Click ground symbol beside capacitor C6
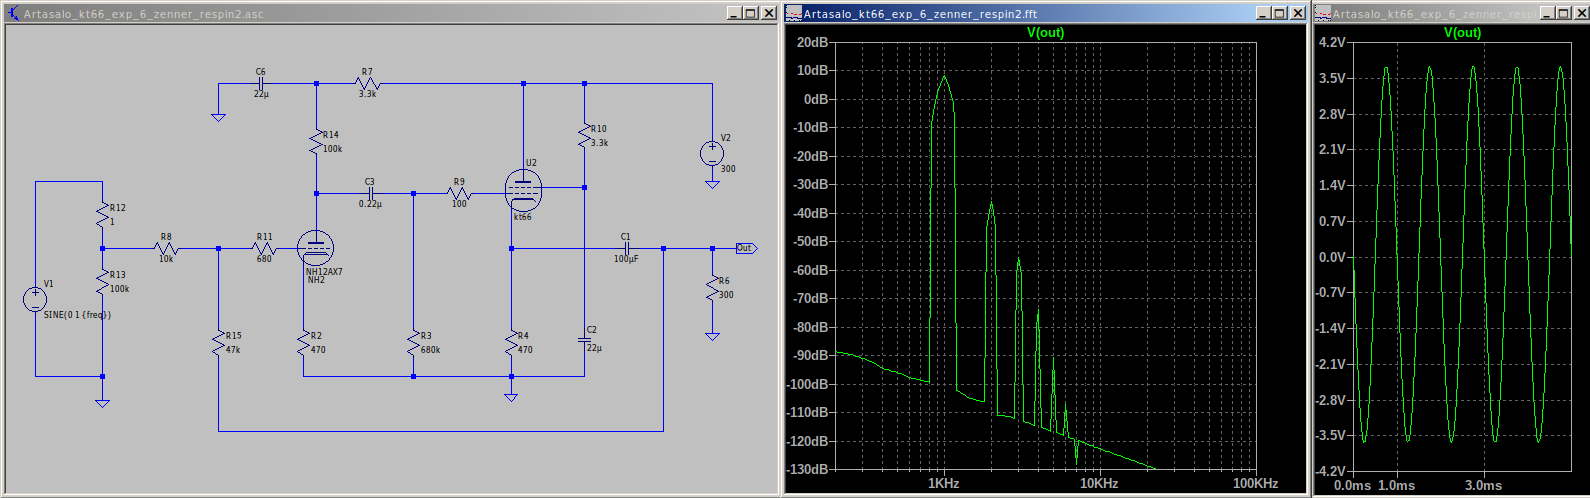The height and width of the screenshot is (498, 1590). [x=218, y=117]
